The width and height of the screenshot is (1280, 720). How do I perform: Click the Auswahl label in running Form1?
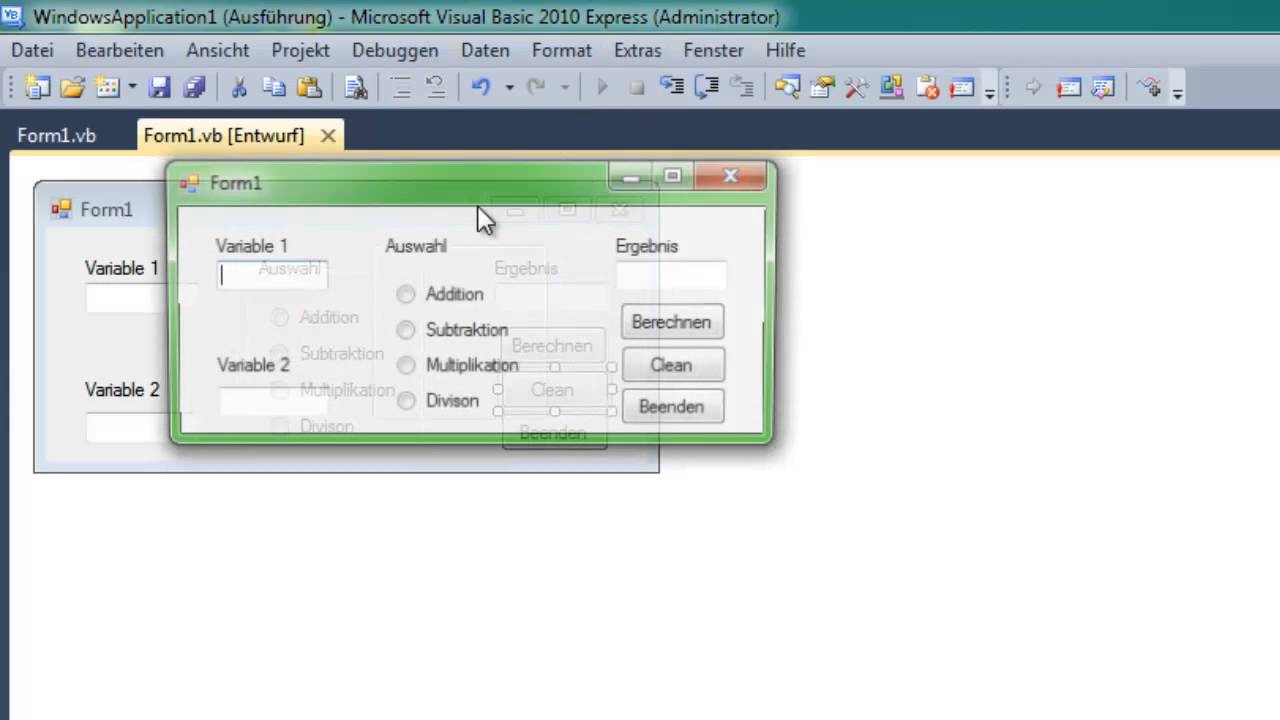416,246
